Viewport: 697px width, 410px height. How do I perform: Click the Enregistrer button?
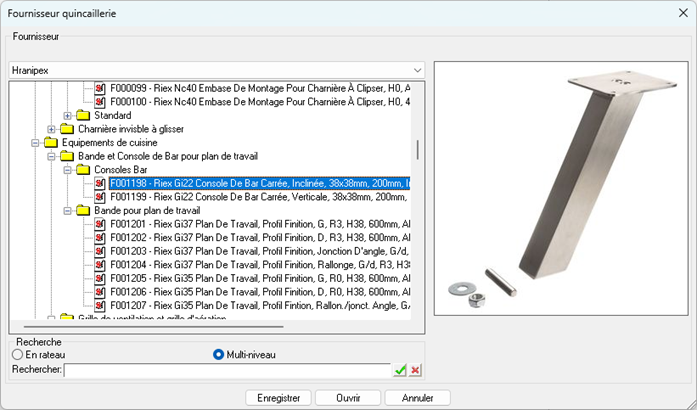(x=278, y=397)
